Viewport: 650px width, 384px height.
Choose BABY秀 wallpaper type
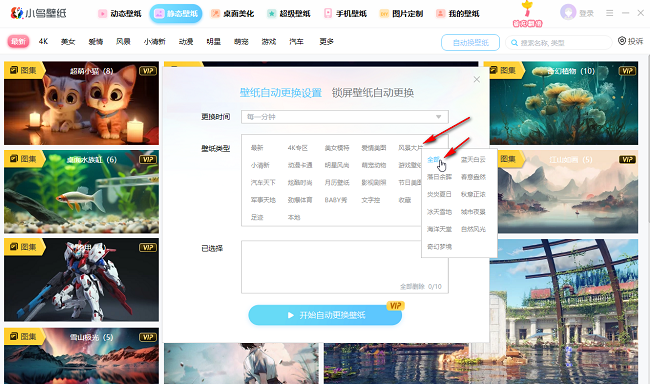336,200
